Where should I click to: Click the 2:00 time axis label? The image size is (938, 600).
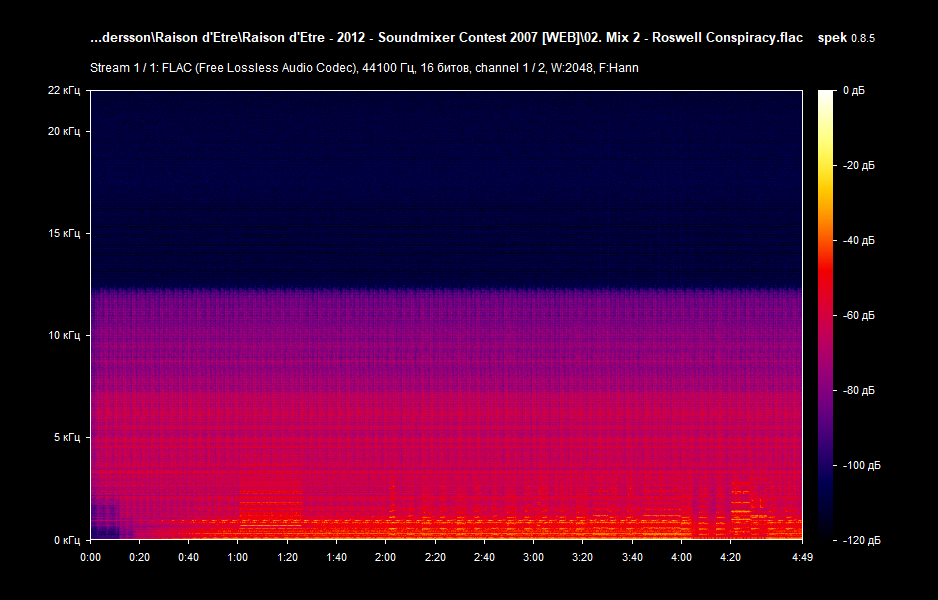coord(385,558)
